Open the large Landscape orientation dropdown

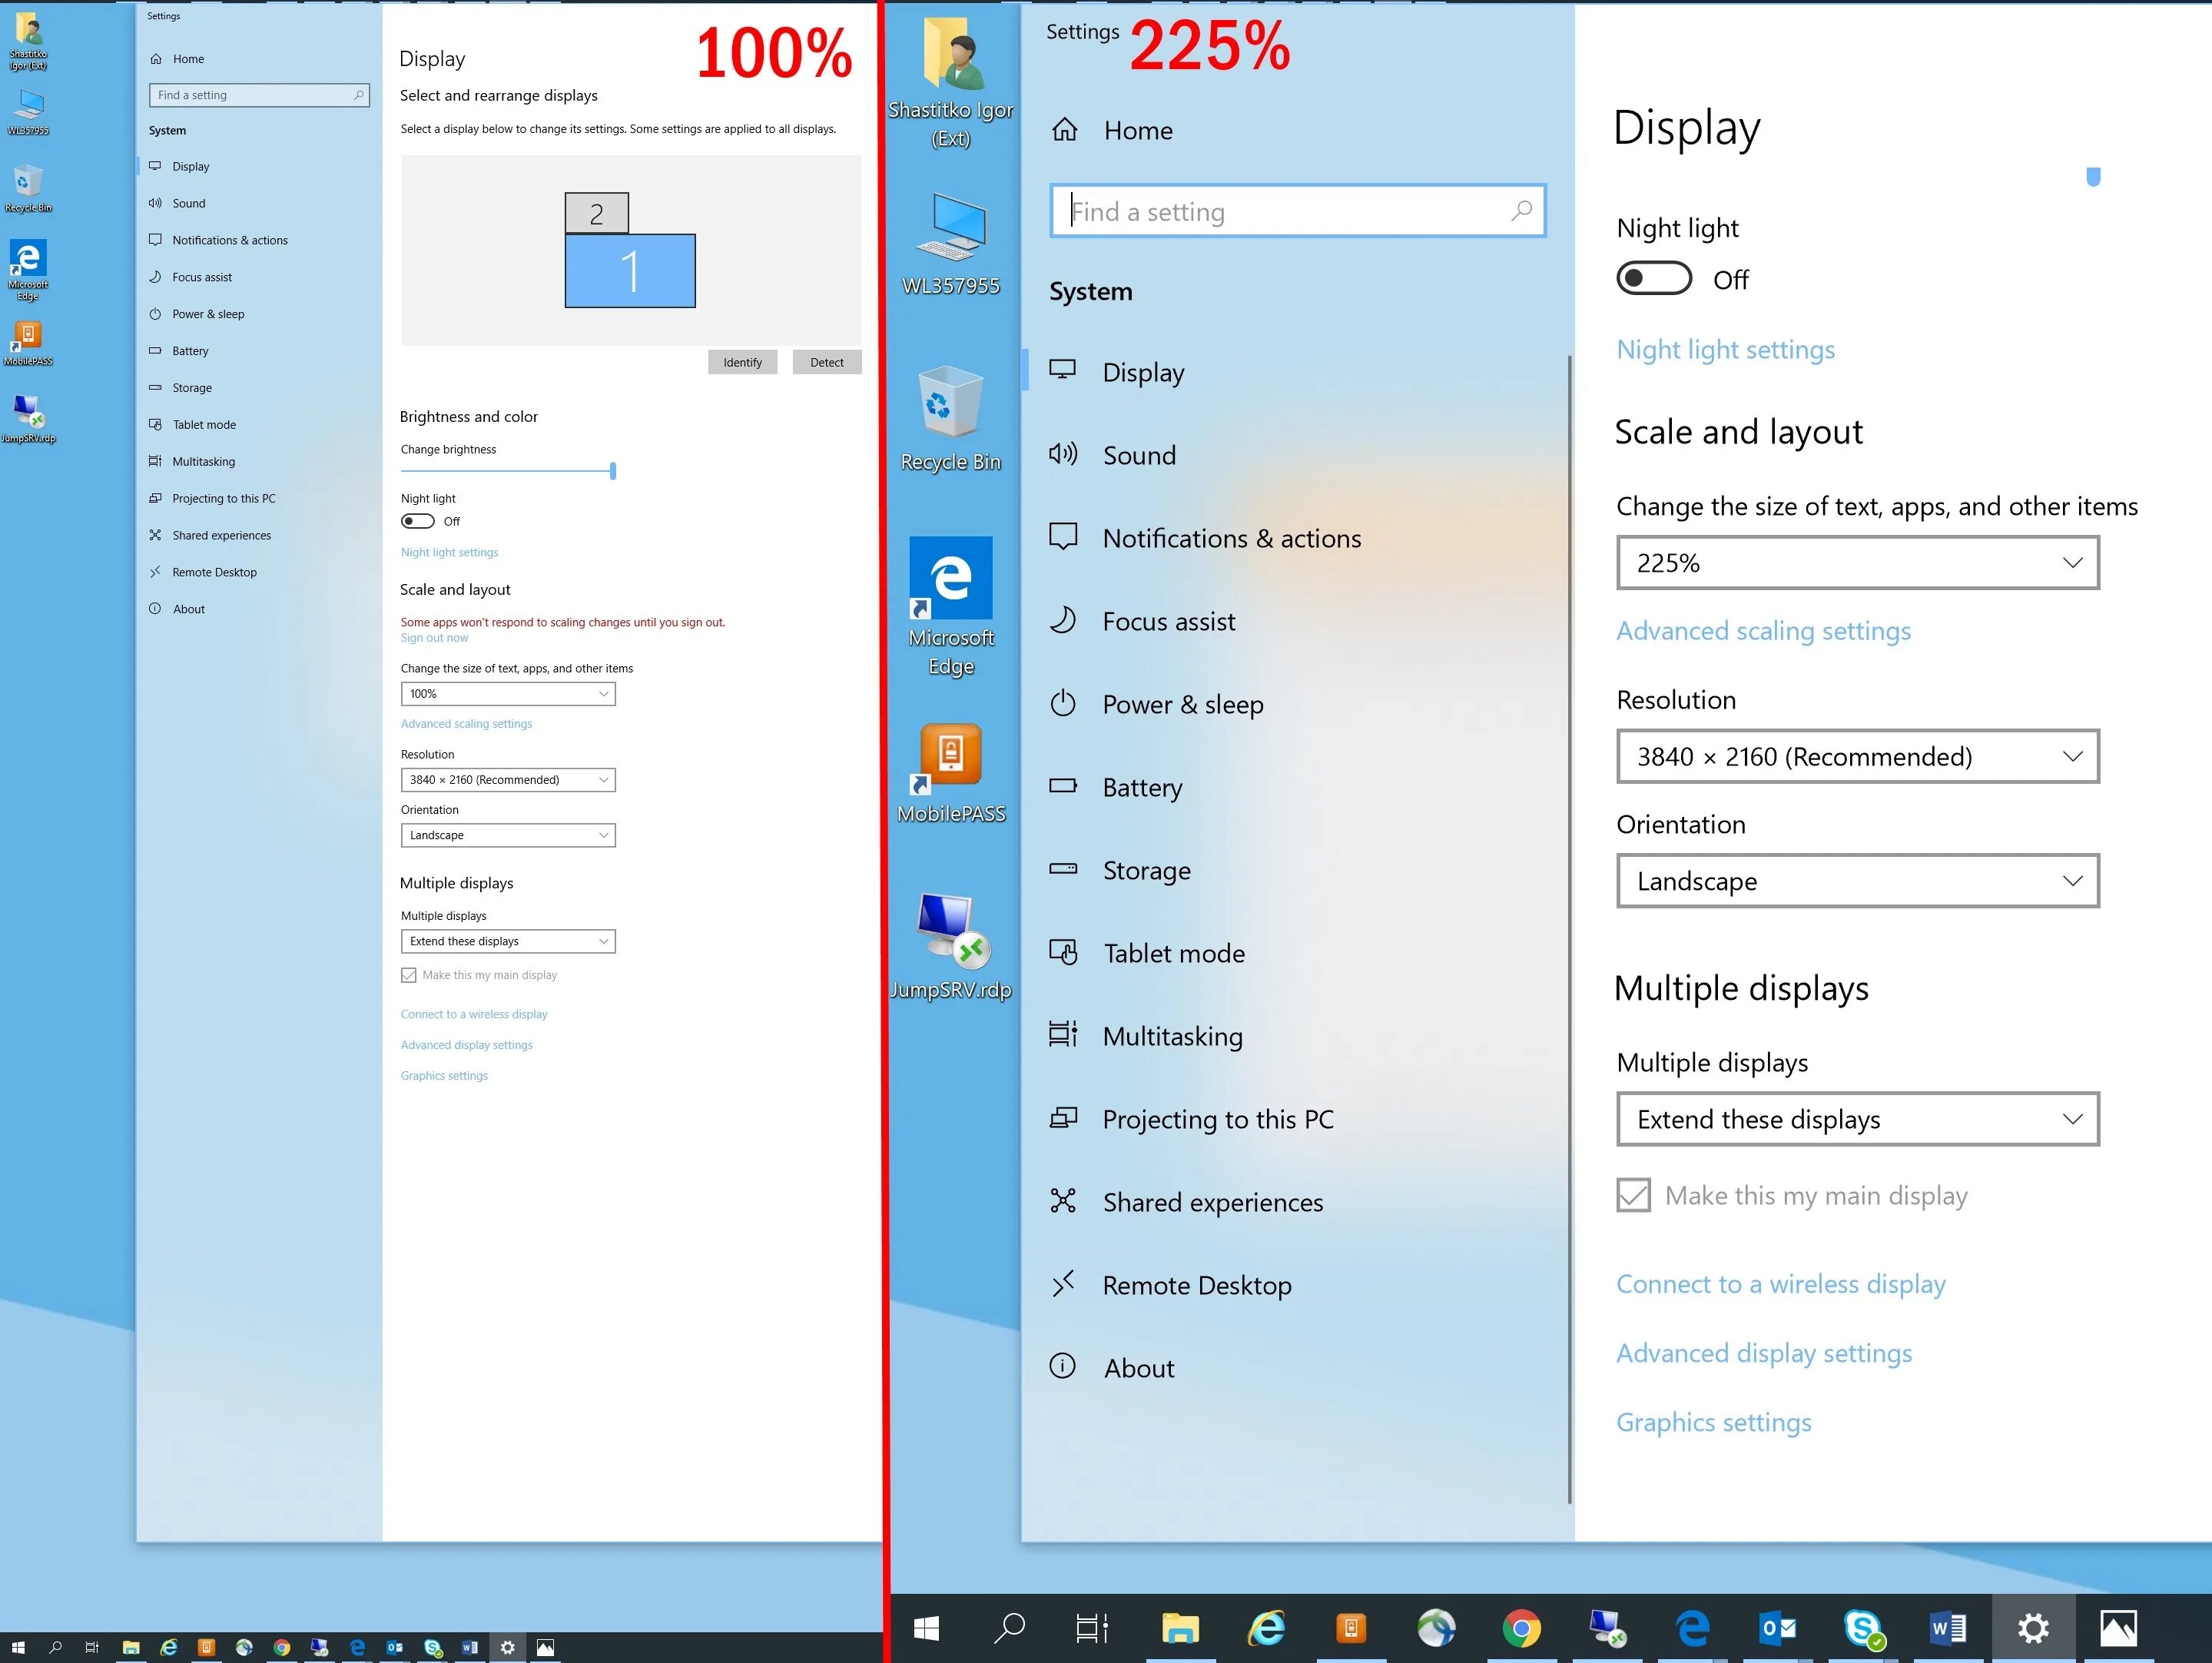coord(1857,881)
